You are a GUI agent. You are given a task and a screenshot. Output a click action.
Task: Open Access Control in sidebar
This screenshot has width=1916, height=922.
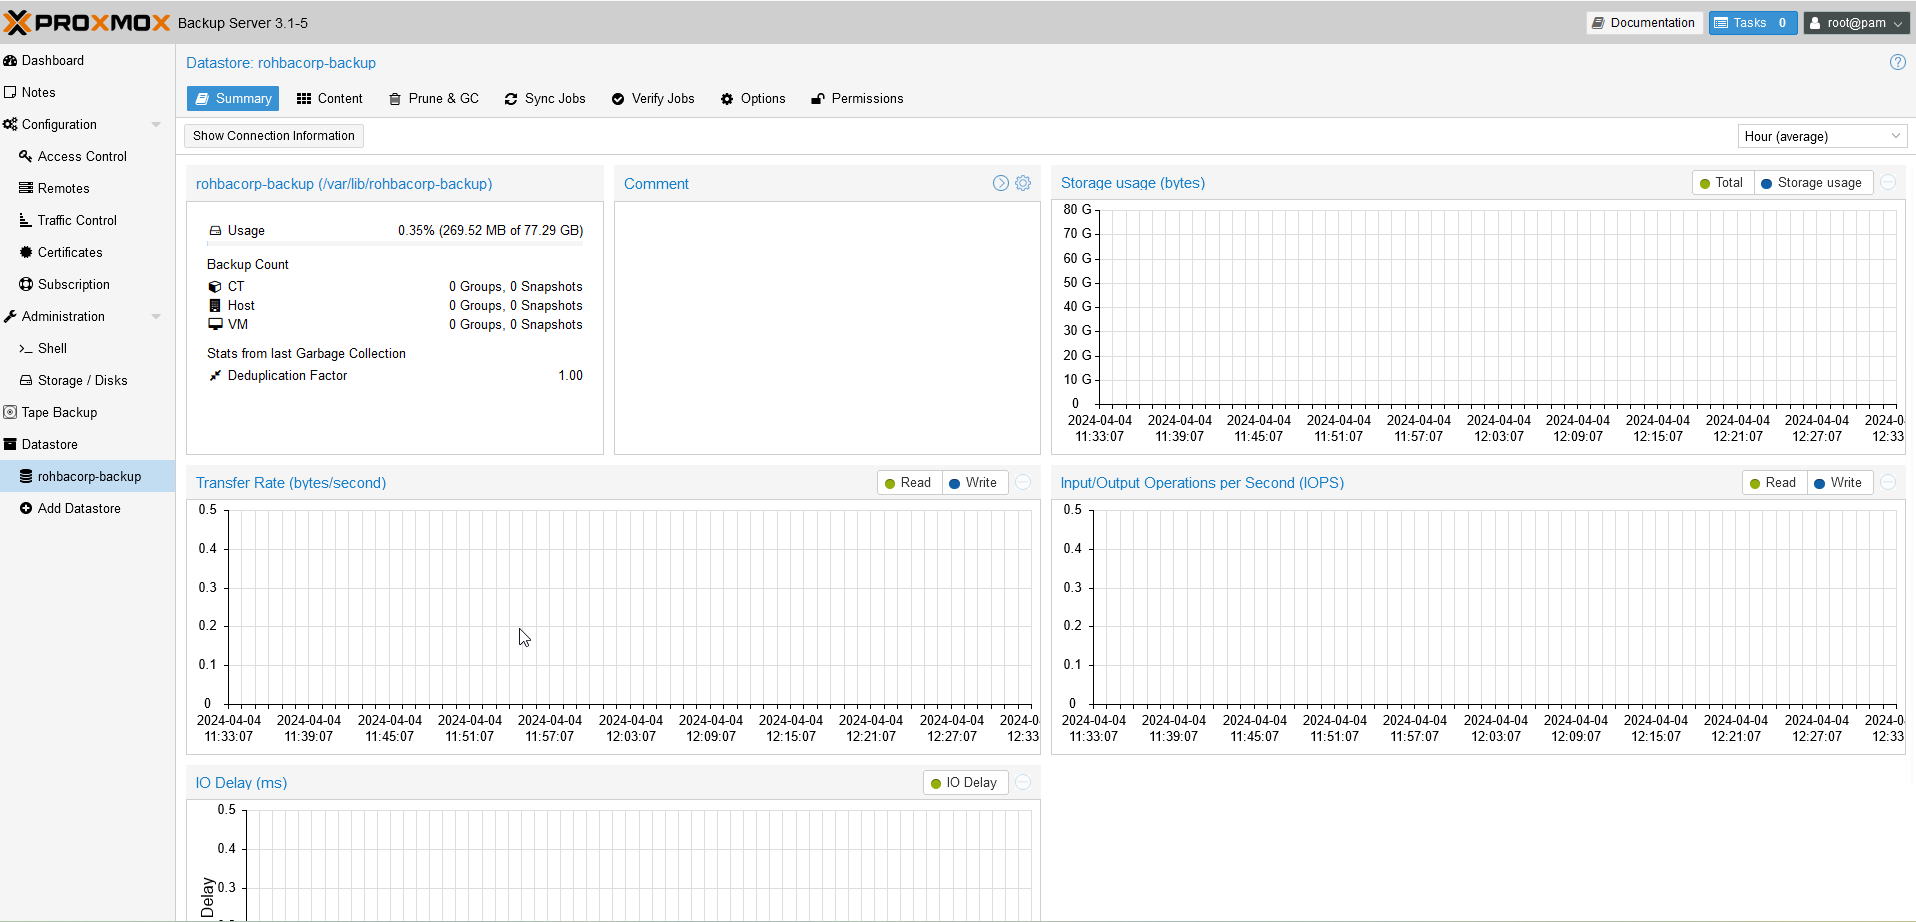coord(87,156)
